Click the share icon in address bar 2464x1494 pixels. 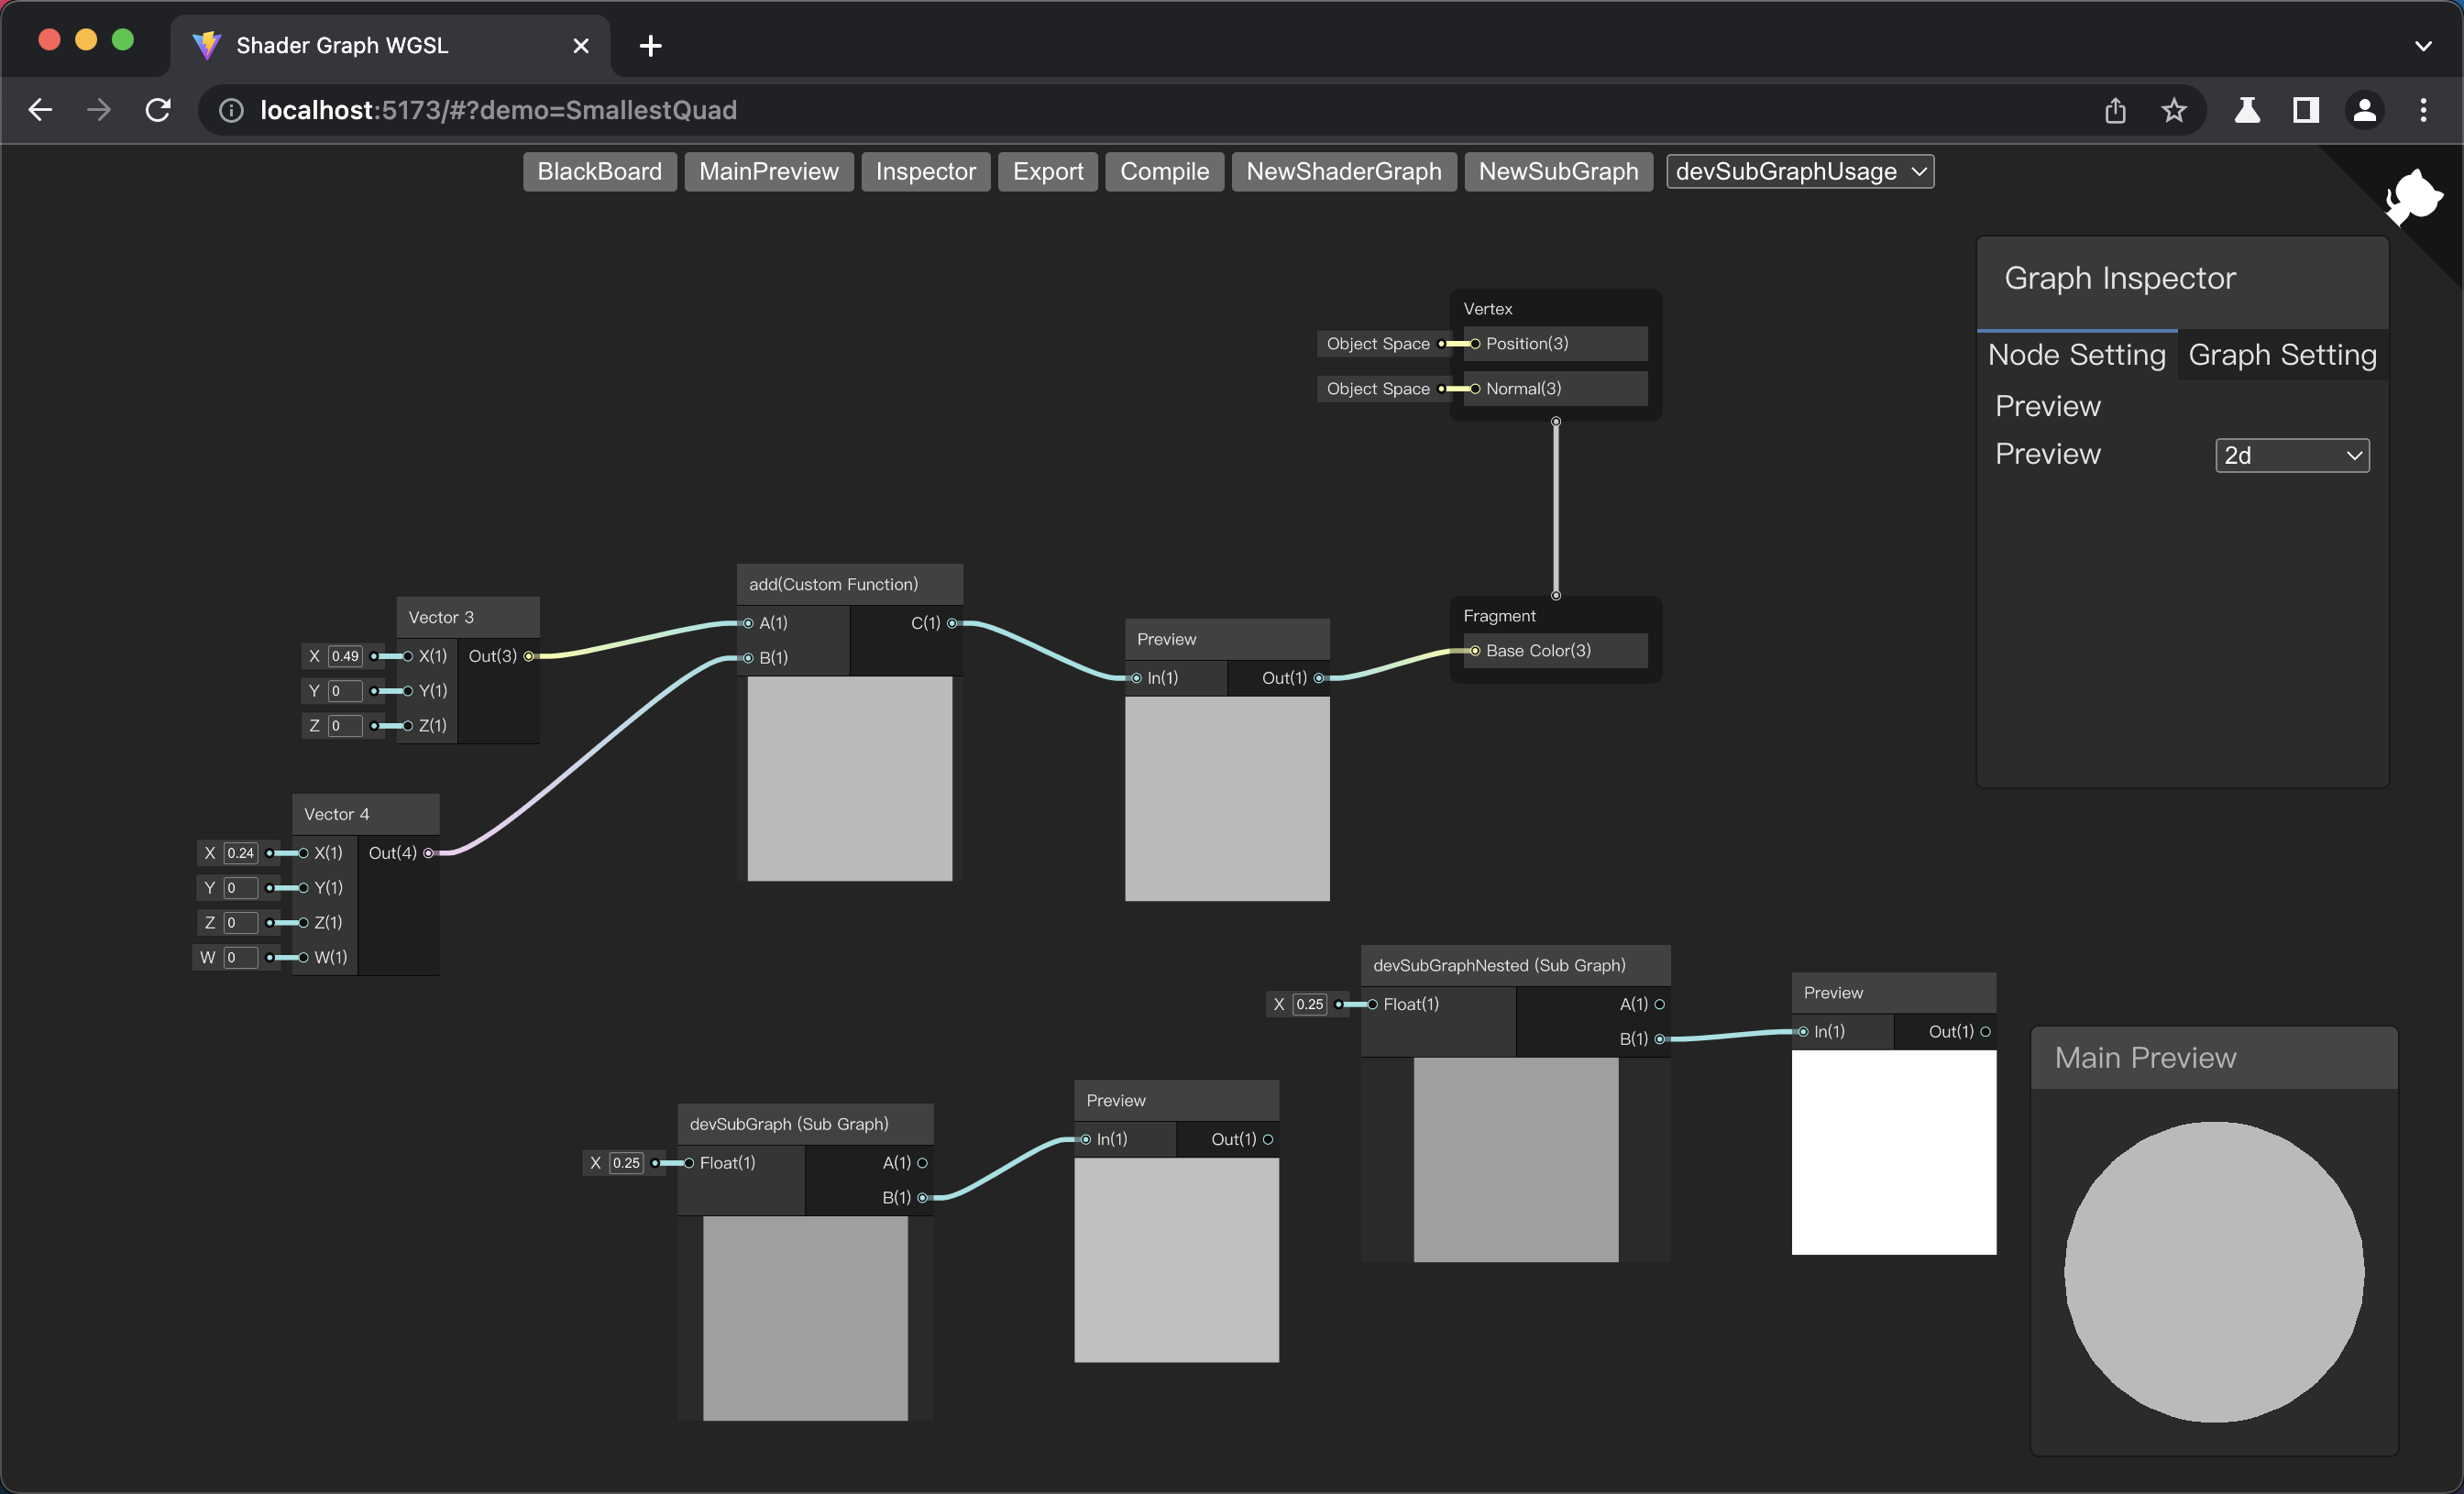pyautogui.click(x=2114, y=110)
